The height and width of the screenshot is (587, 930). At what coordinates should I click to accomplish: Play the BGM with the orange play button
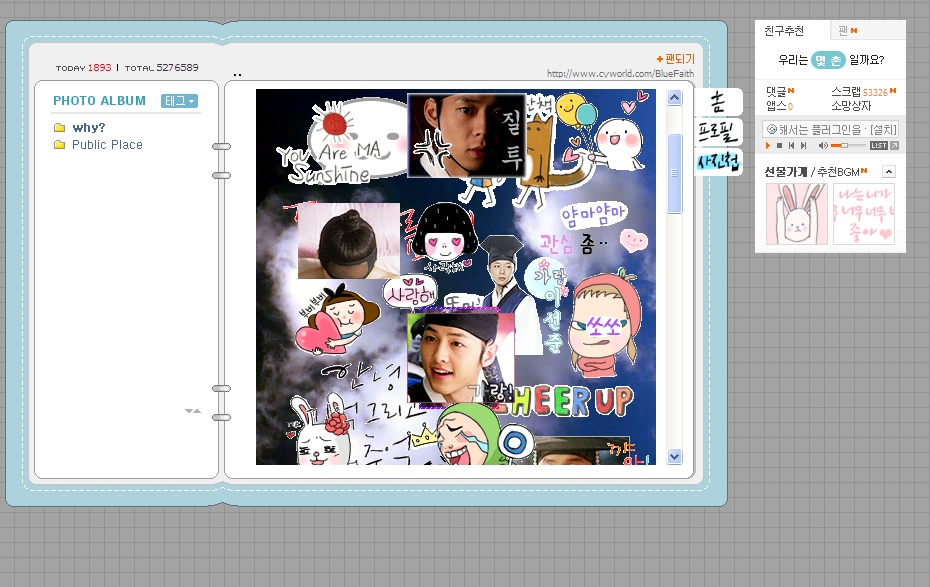coord(767,145)
